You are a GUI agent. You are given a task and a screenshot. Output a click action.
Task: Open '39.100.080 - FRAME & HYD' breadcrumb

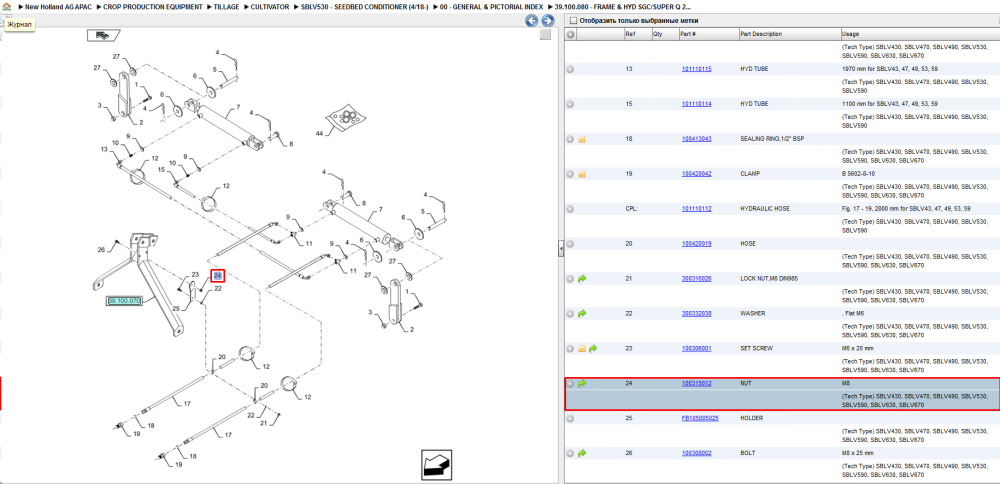click(622, 6)
